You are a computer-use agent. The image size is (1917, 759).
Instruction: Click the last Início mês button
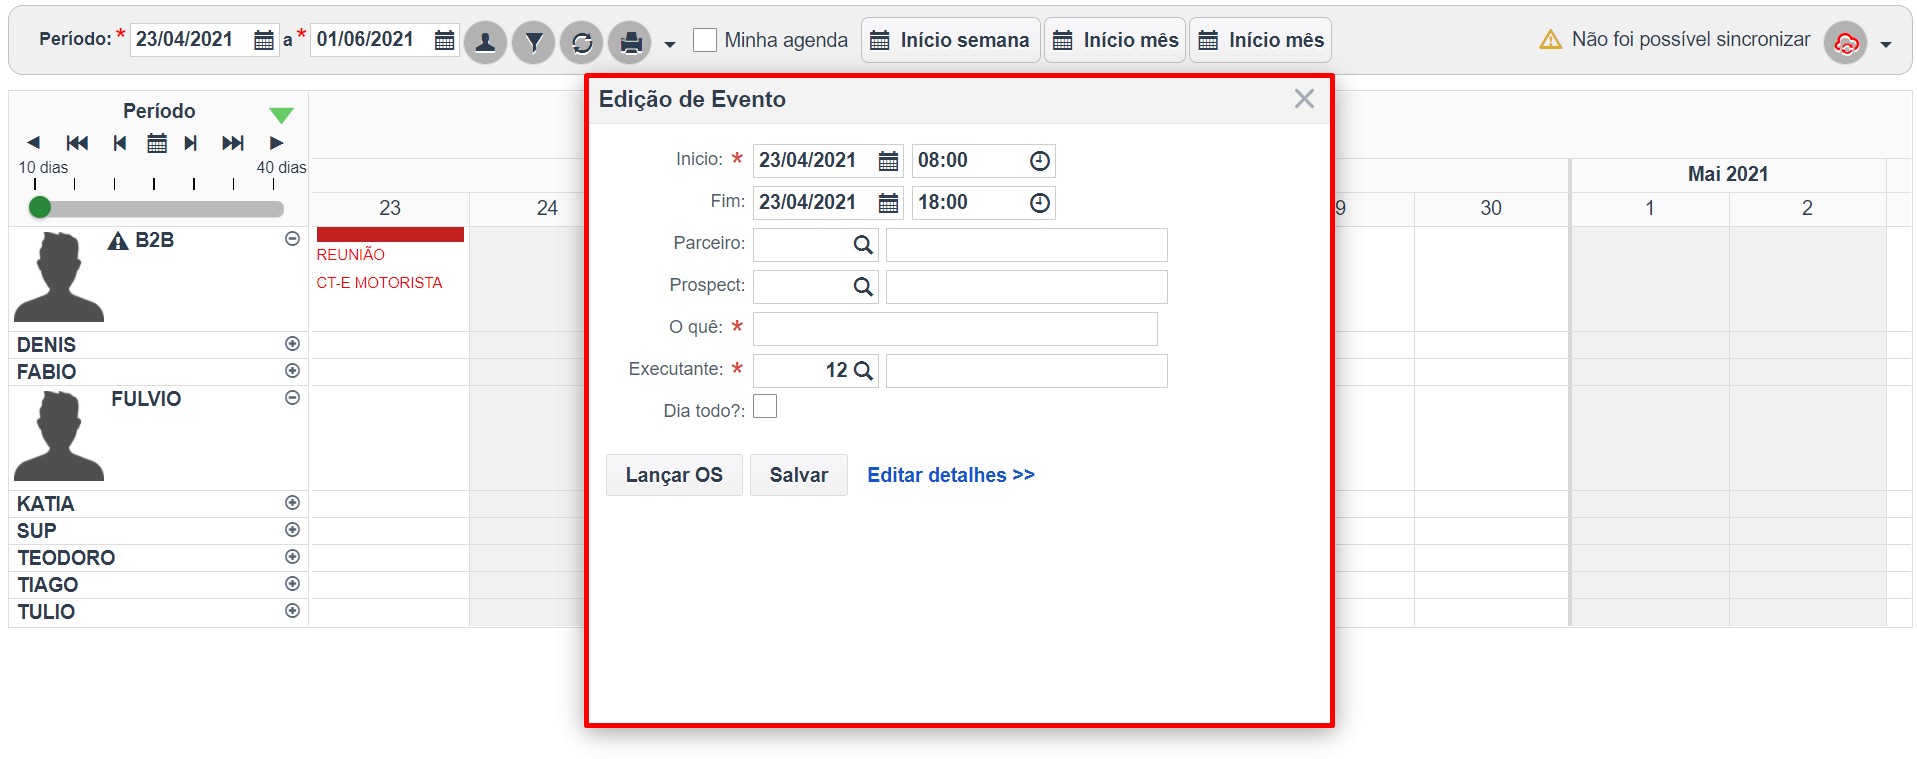[x=1260, y=40]
